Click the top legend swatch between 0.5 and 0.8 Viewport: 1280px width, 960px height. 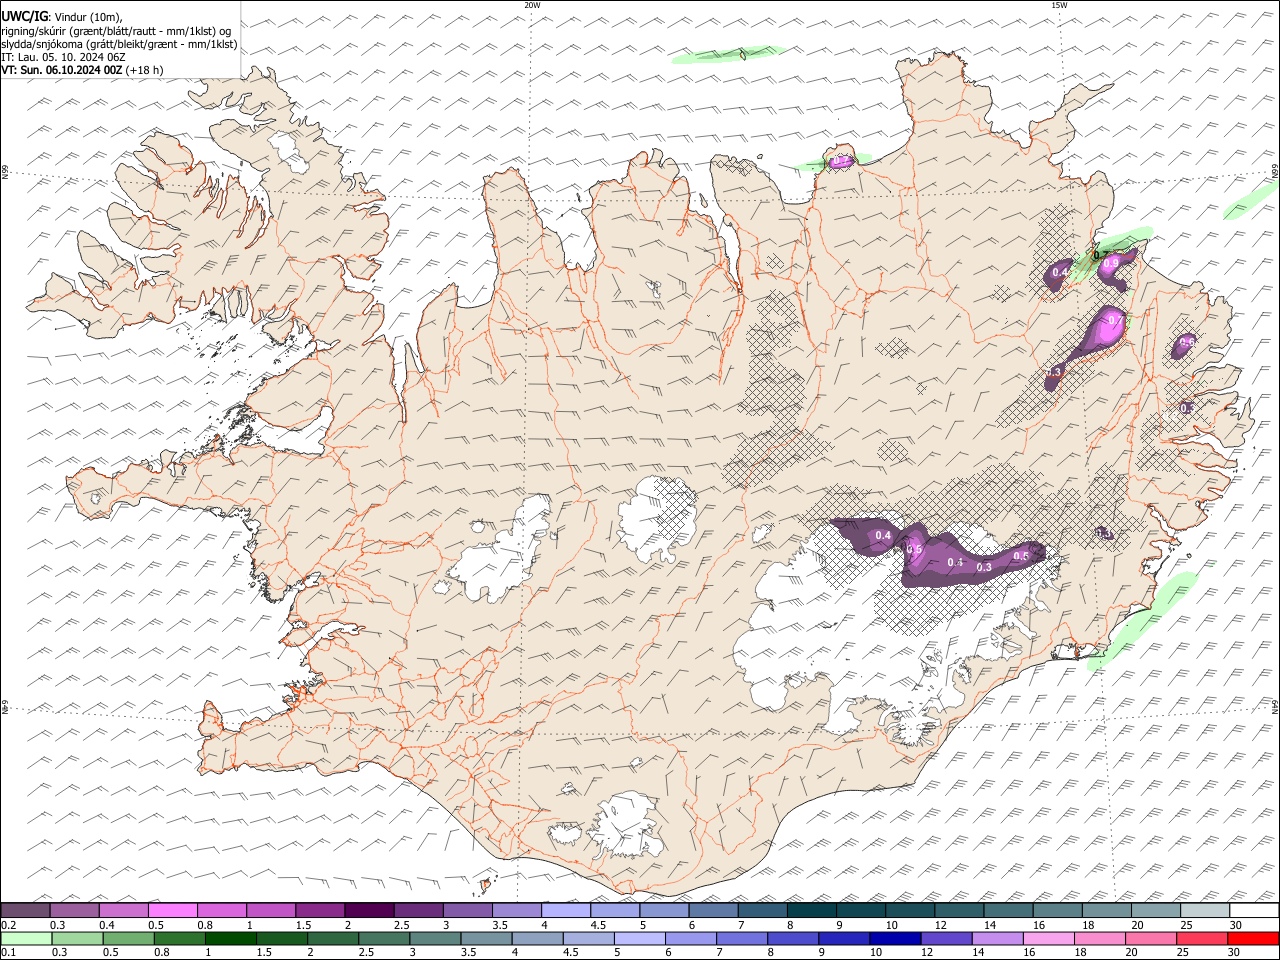[173, 910]
